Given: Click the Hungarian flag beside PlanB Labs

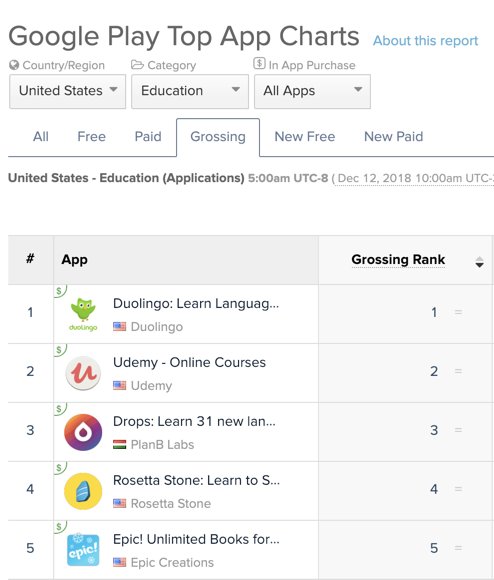Looking at the screenshot, I should tap(119, 444).
